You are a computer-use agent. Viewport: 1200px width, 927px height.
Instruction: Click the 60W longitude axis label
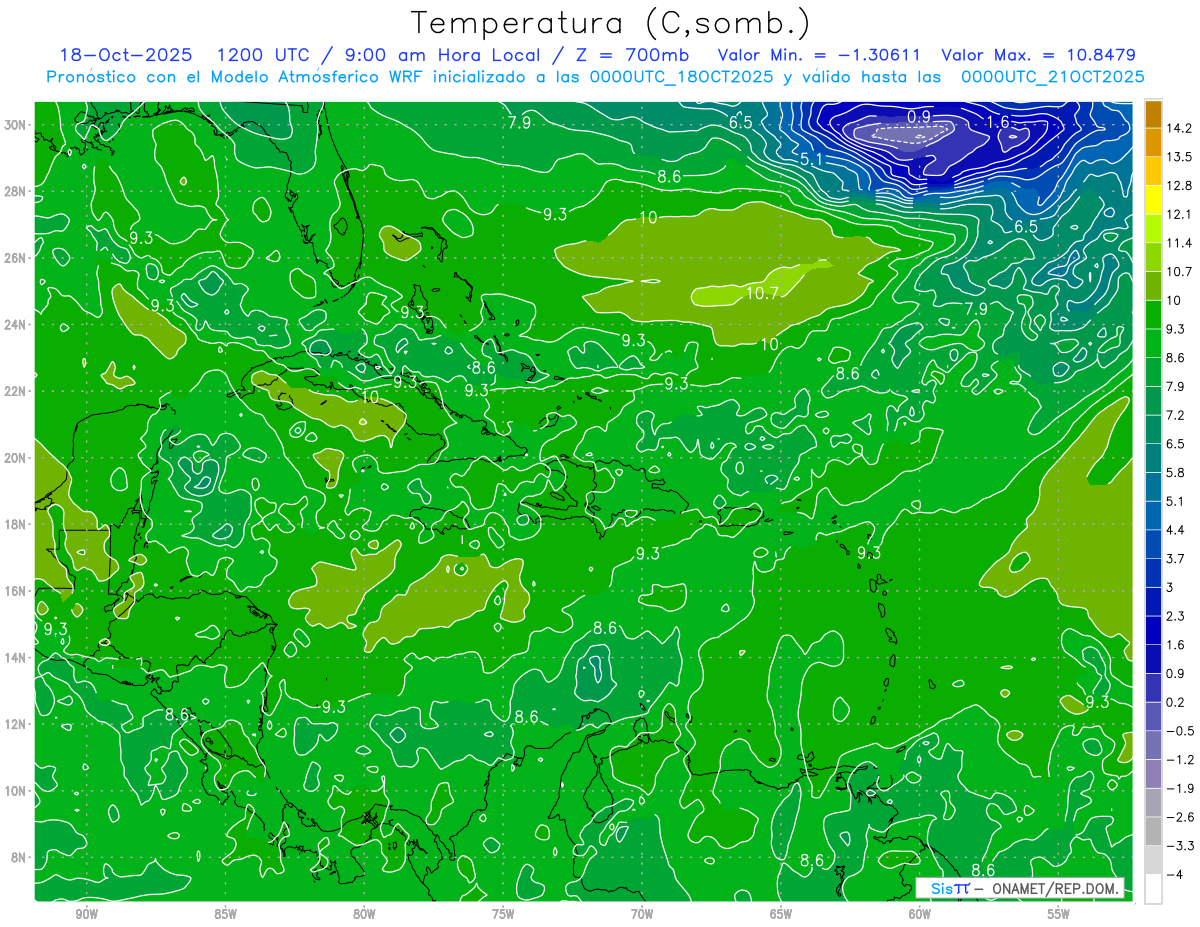coord(920,914)
